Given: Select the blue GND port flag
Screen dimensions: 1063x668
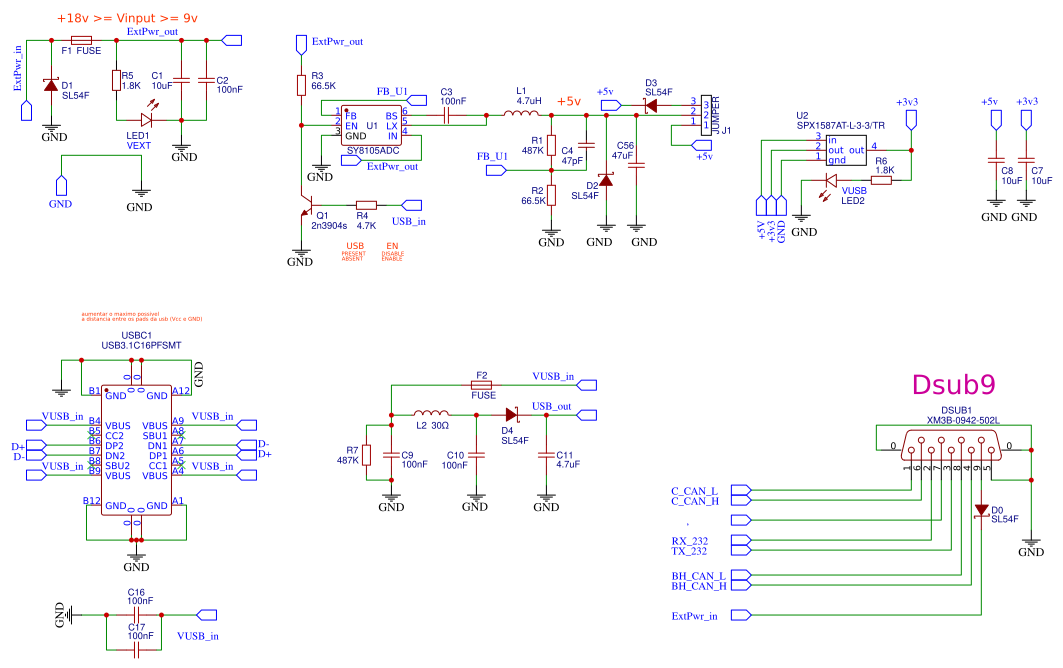Looking at the screenshot, I should coord(61,185).
